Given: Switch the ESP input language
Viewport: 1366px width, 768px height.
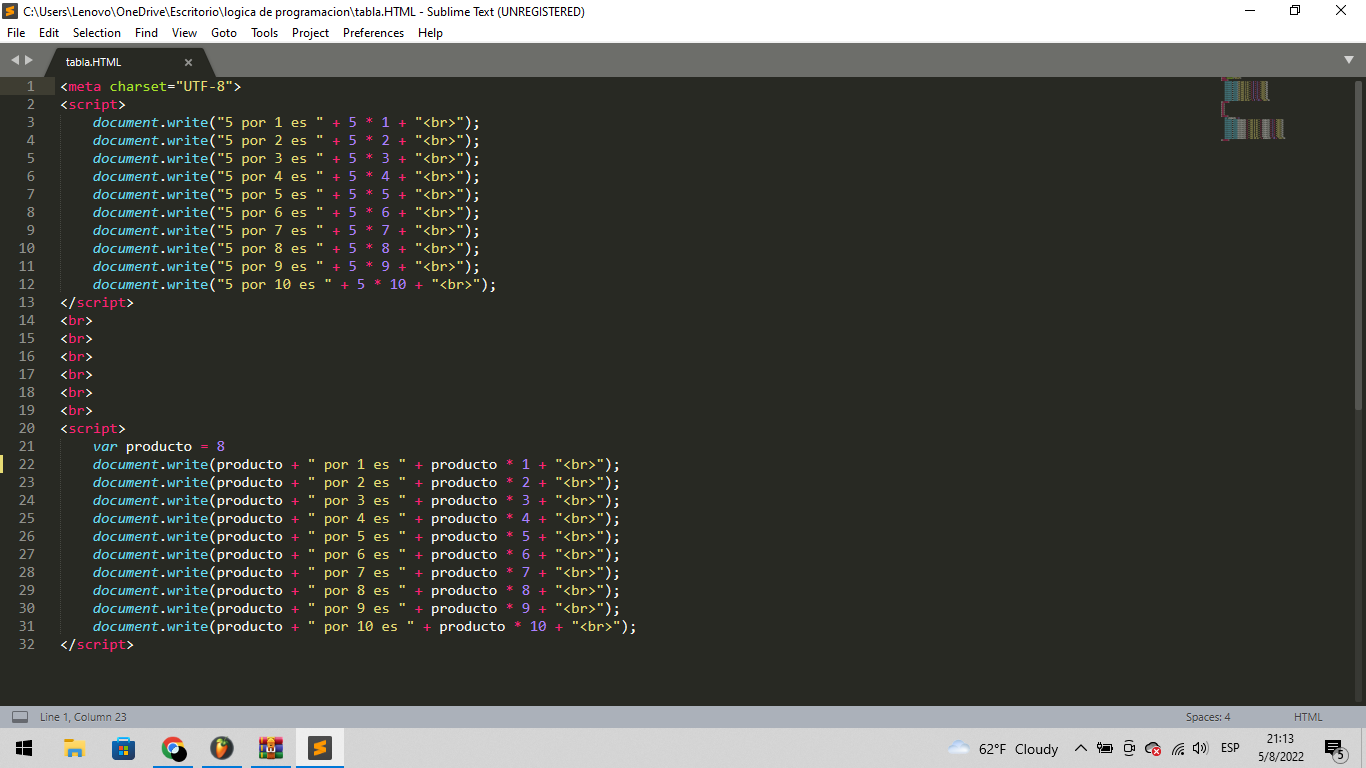Looking at the screenshot, I should tap(1230, 748).
